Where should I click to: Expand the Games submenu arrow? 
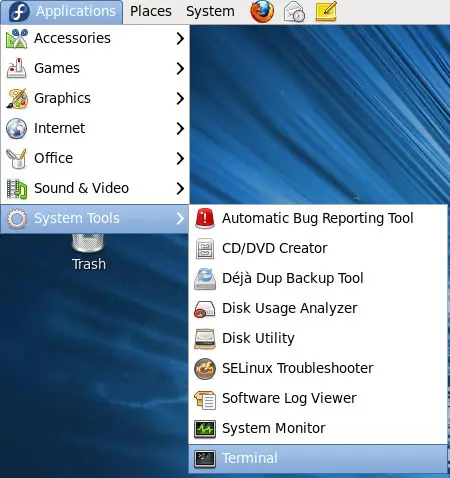180,69
